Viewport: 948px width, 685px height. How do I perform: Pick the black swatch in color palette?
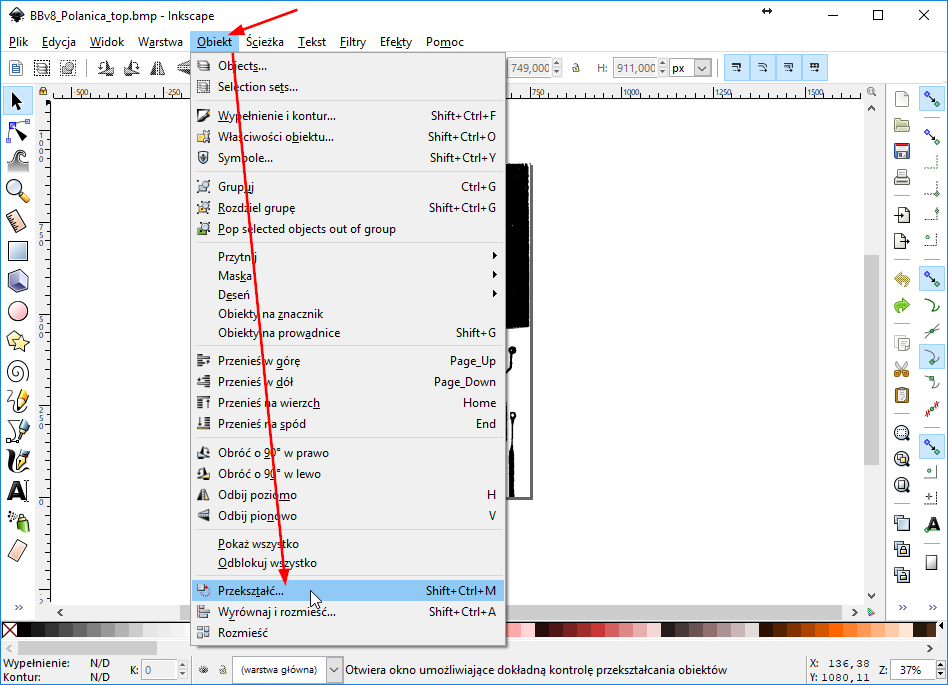tap(24, 630)
